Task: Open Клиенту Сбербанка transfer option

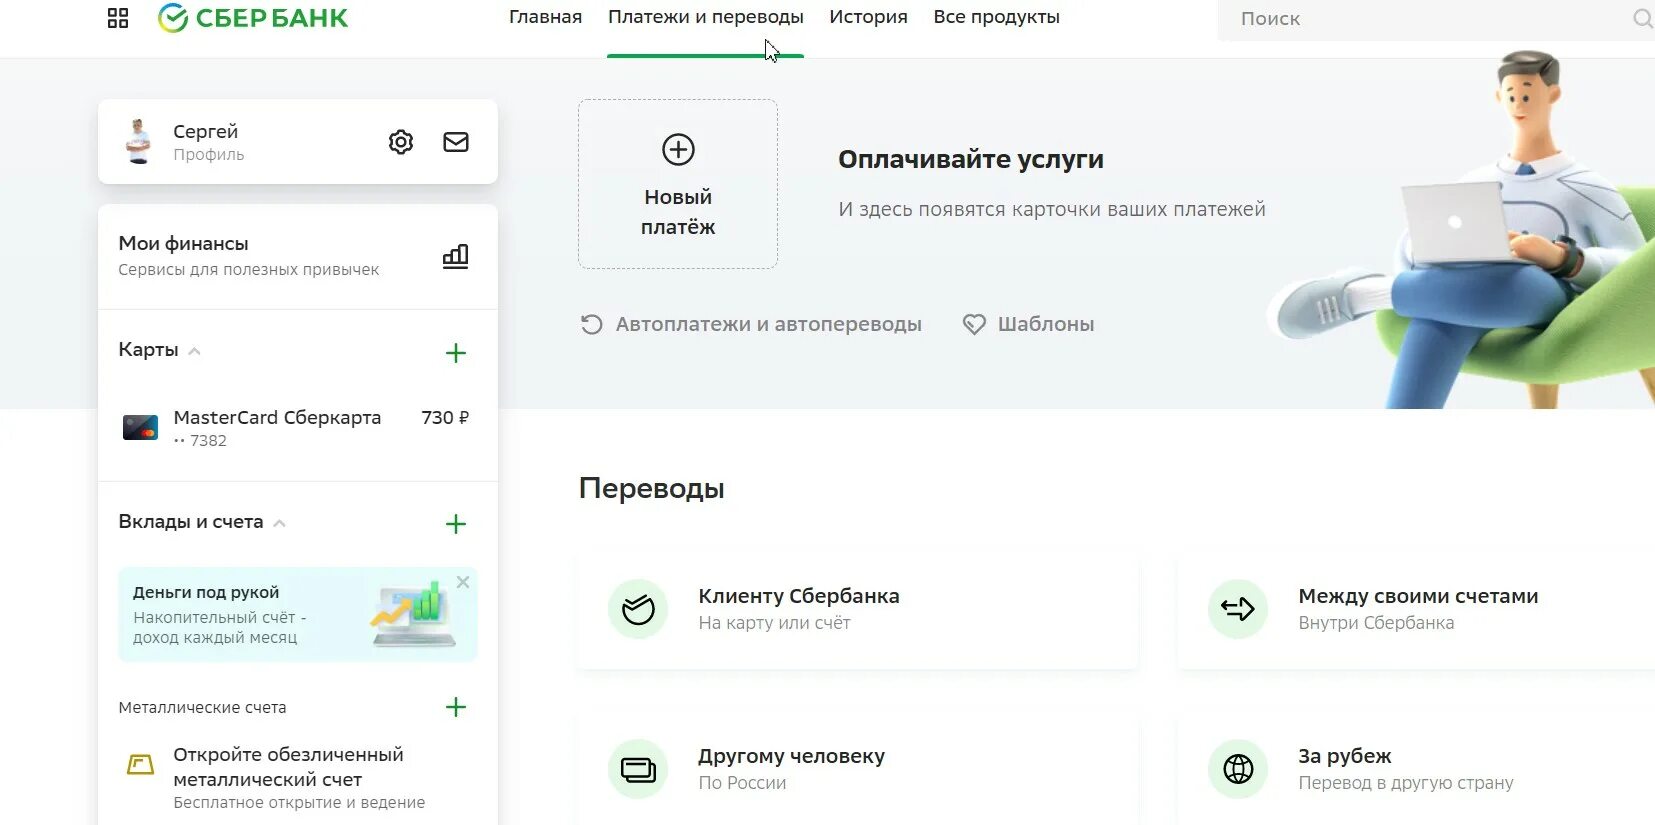Action: pyautogui.click(x=858, y=609)
